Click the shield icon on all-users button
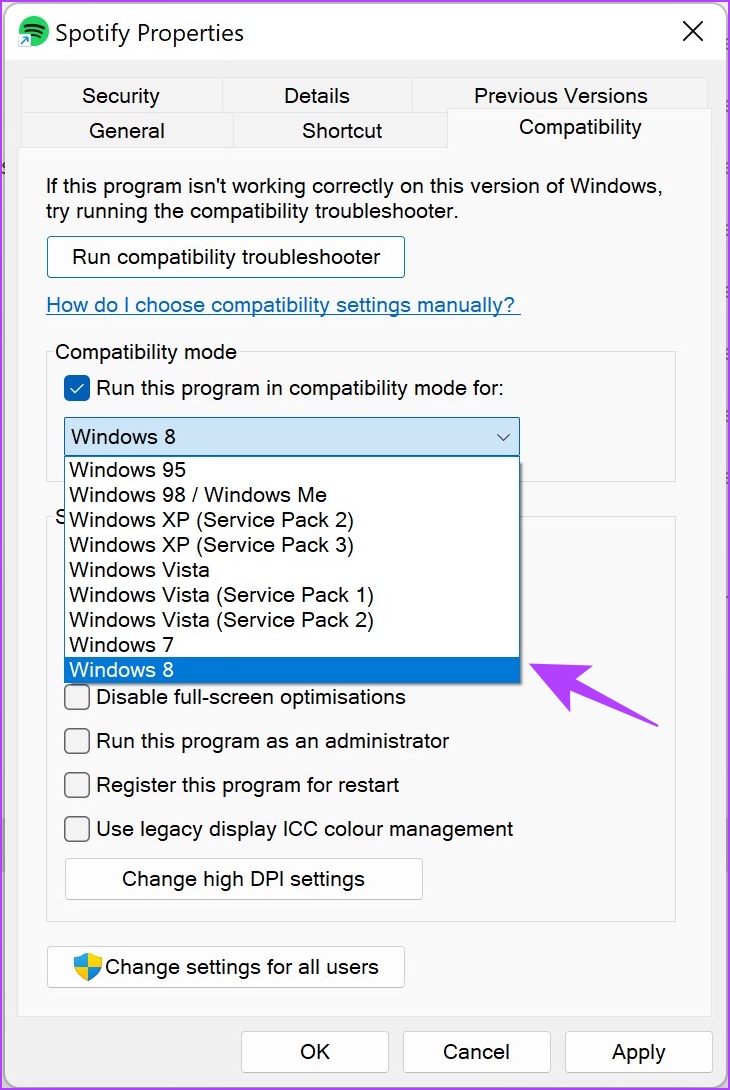 [x=88, y=966]
